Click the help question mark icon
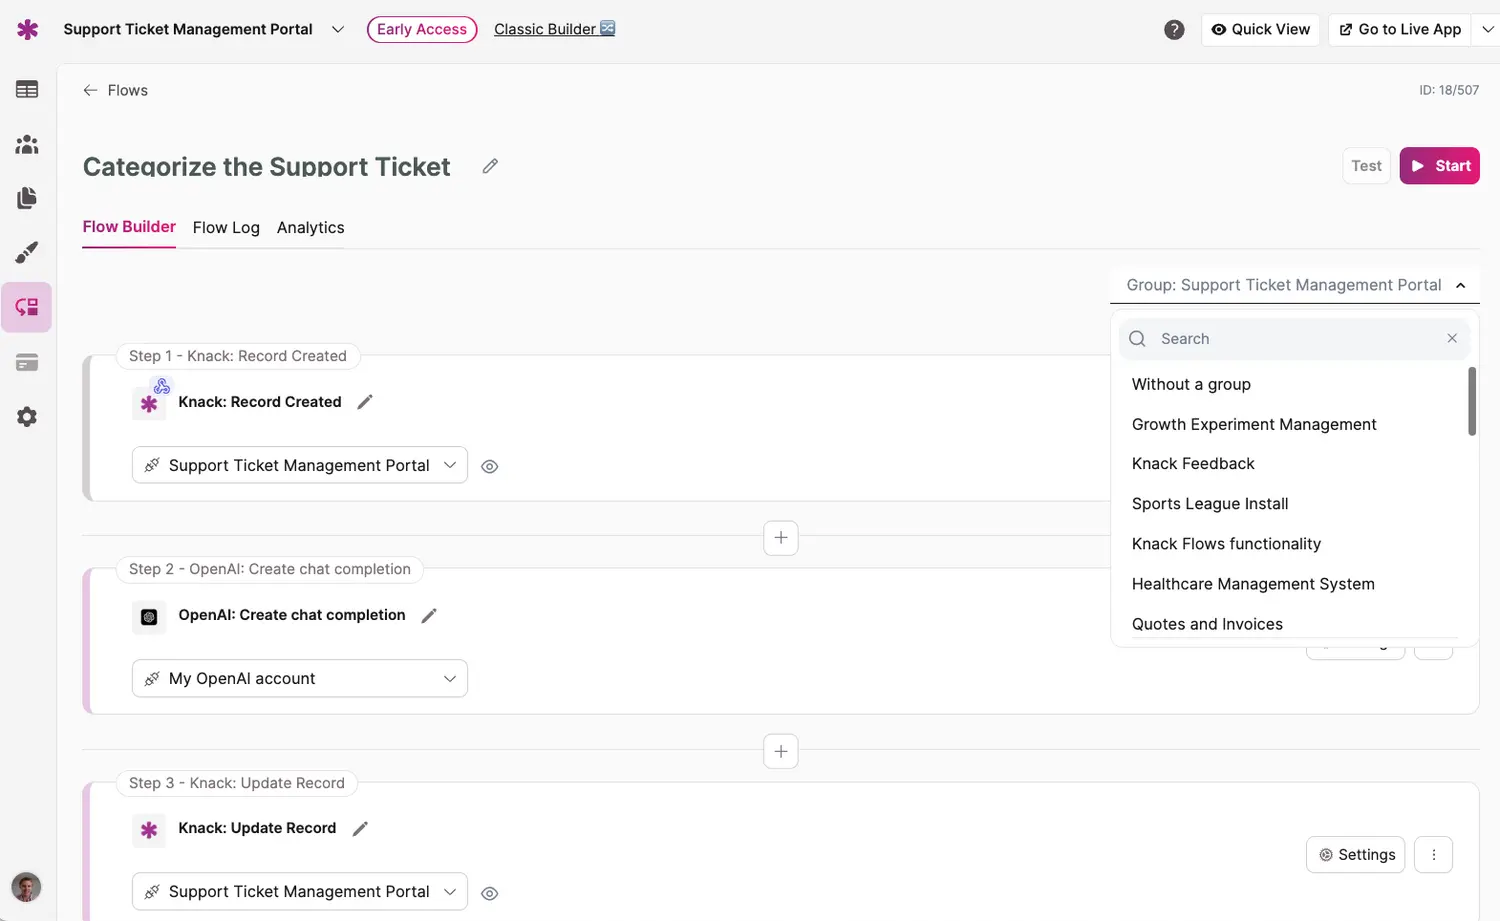This screenshot has height=921, width=1500. (x=1174, y=30)
